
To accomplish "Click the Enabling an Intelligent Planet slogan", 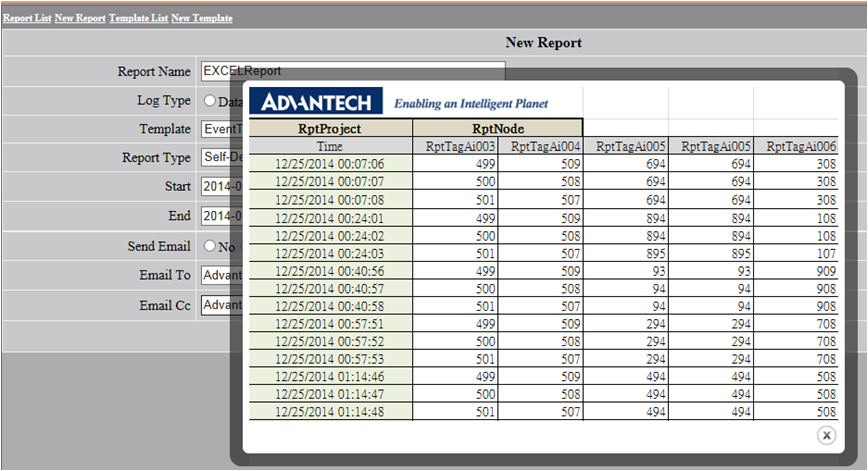I will 471,103.
